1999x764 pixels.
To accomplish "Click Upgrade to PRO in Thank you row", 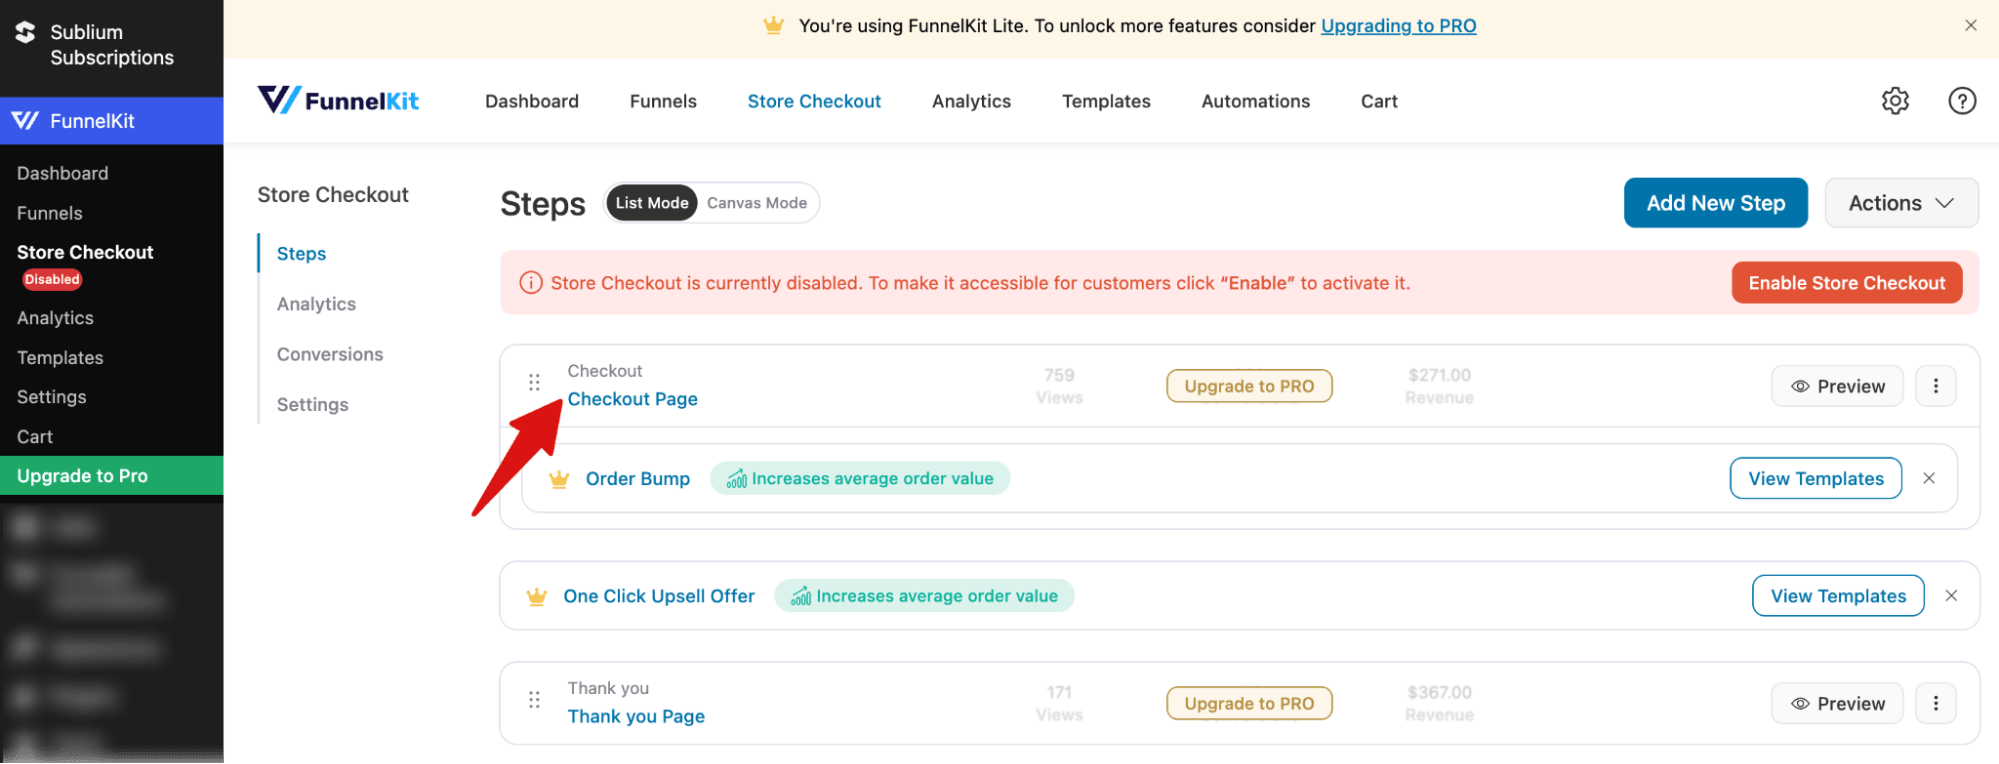I will pyautogui.click(x=1249, y=703).
